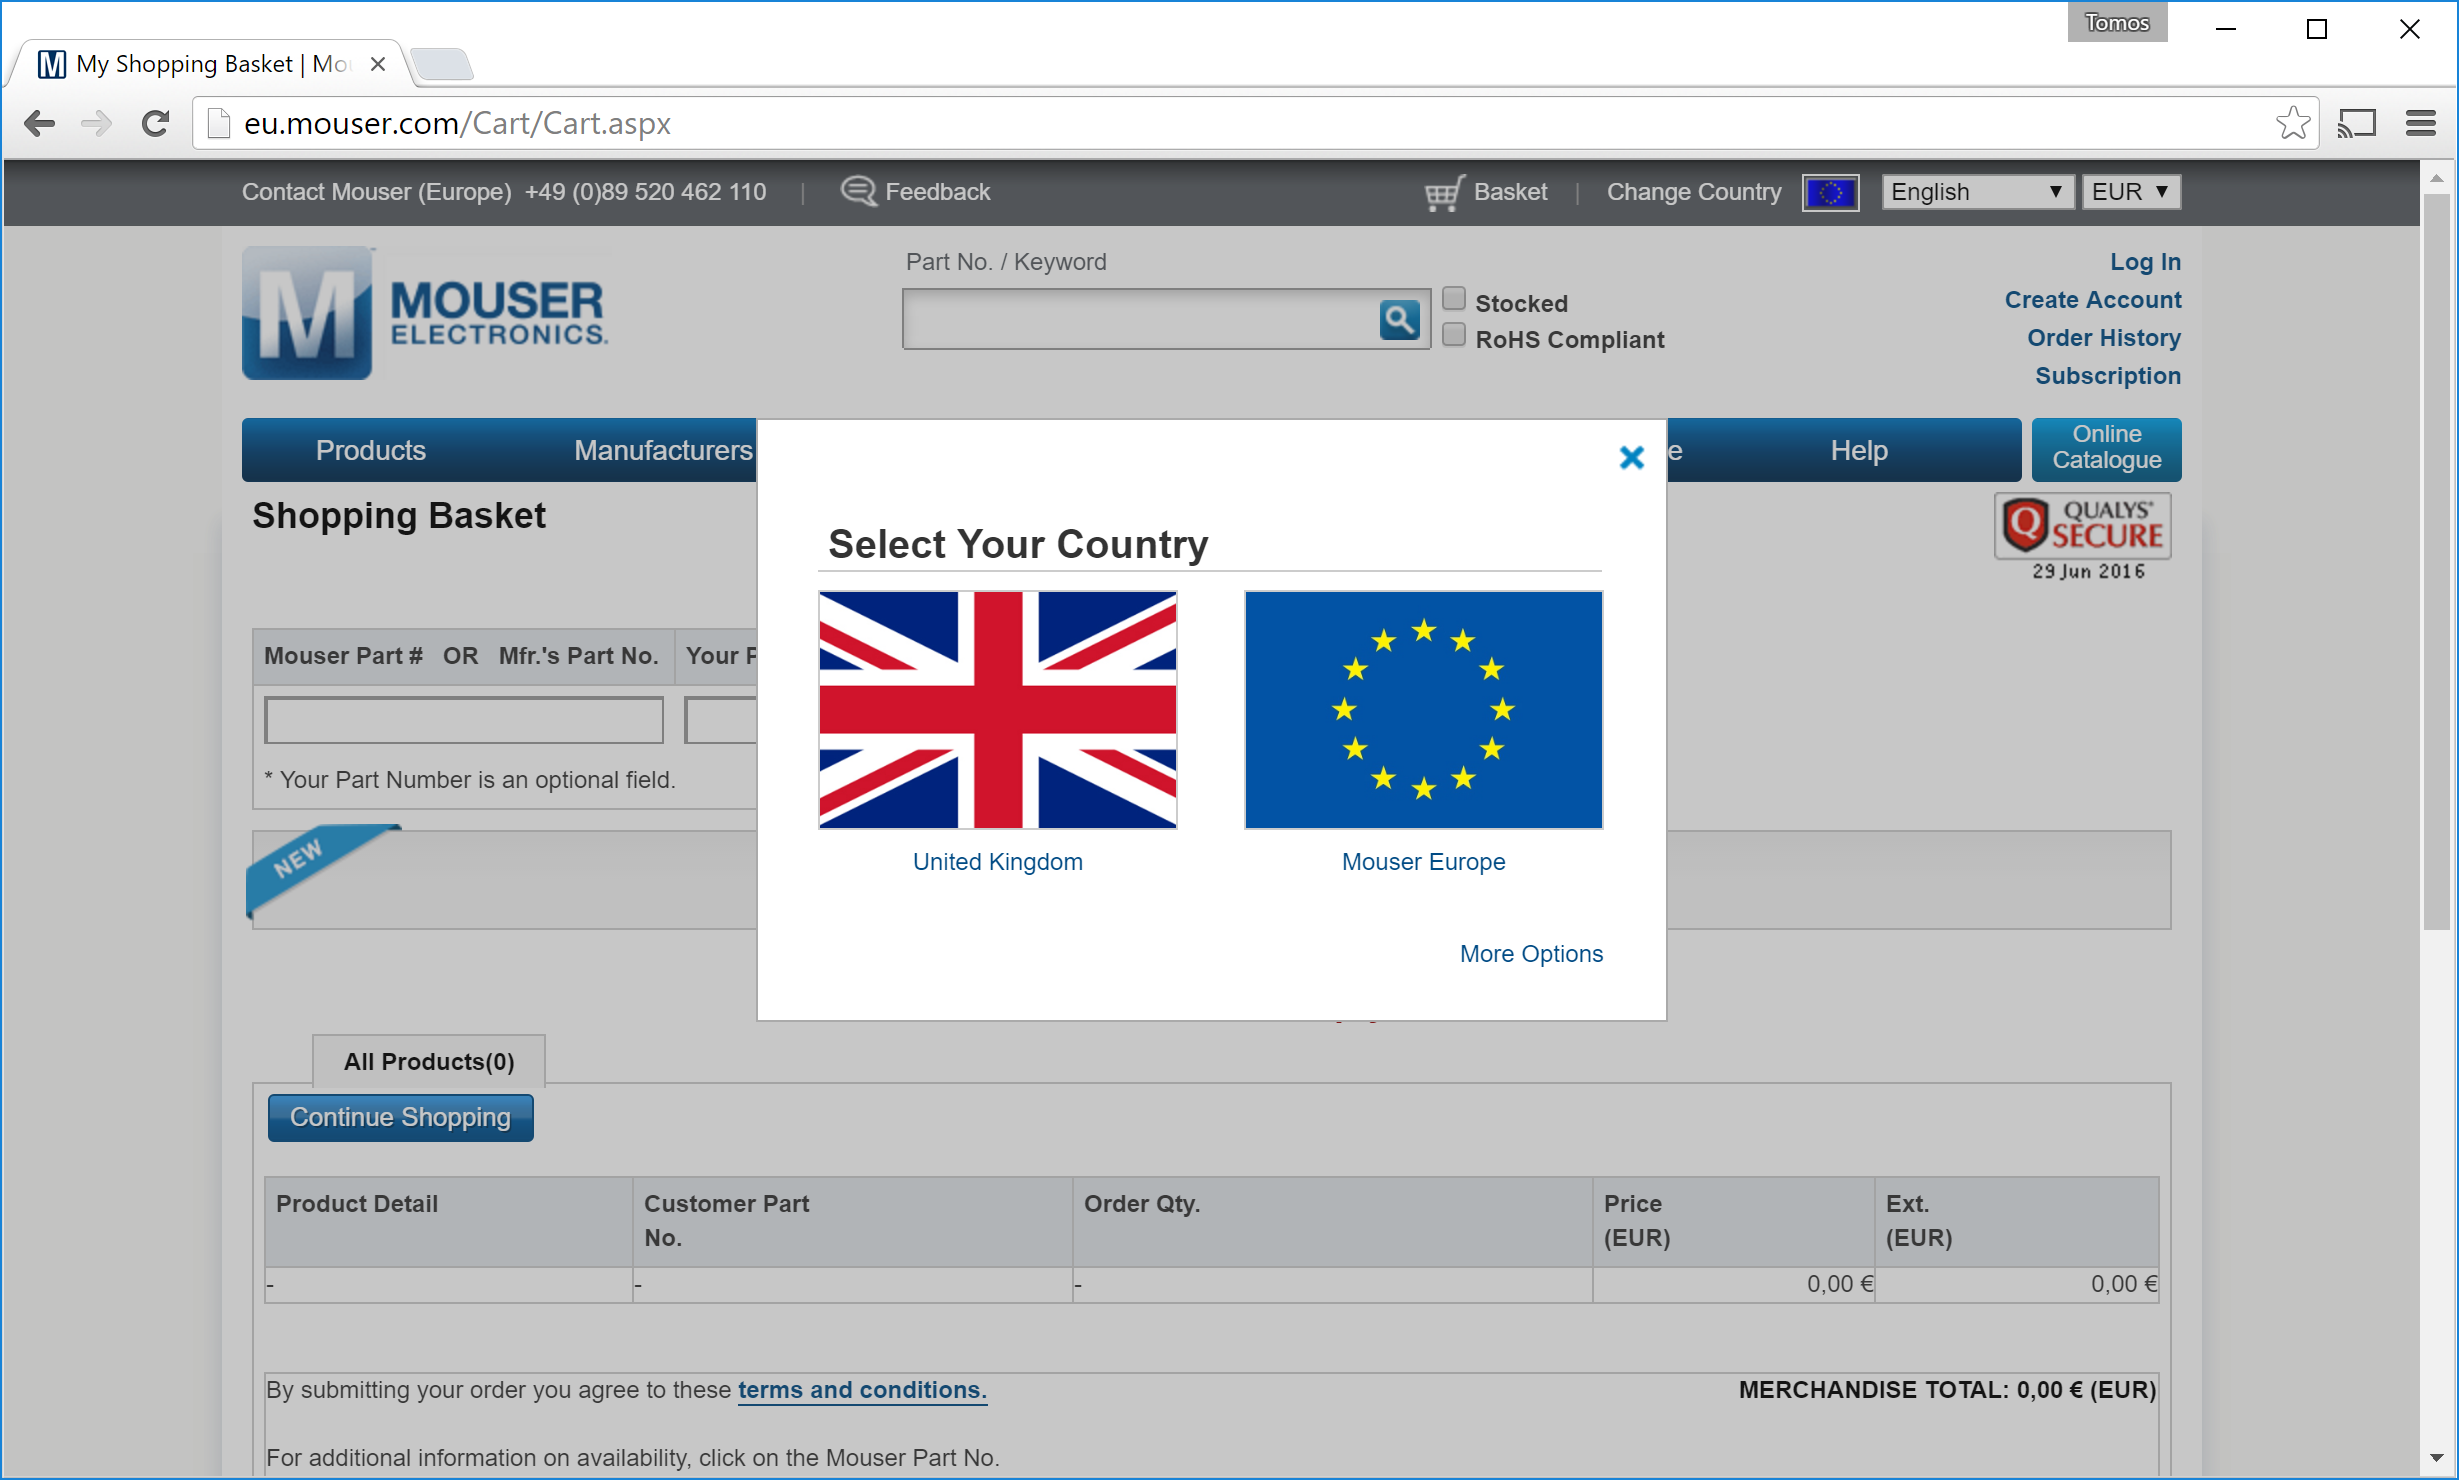
Task: Open the Products menu
Action: (370, 451)
